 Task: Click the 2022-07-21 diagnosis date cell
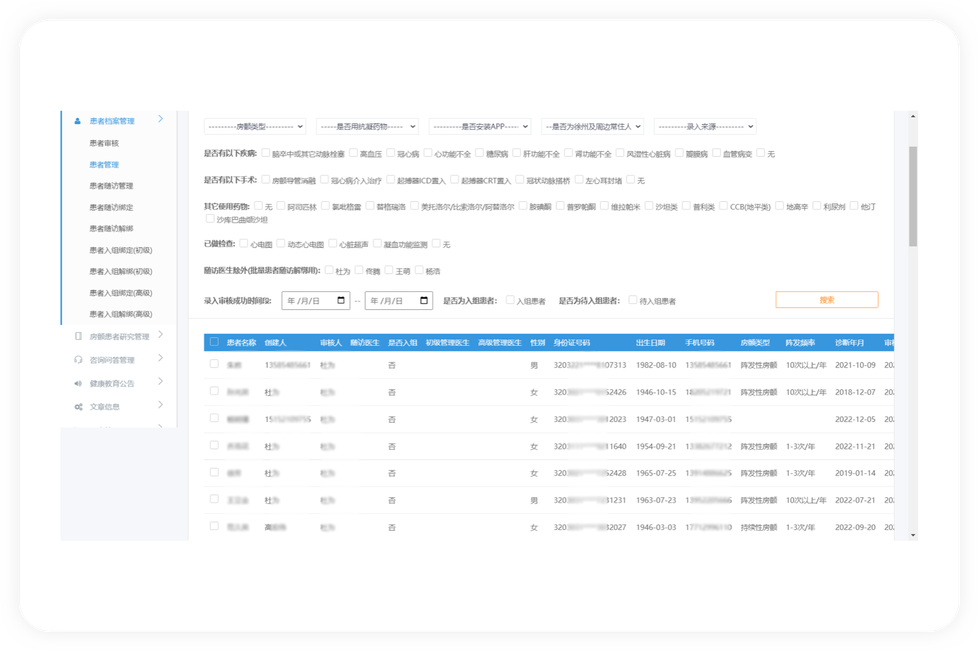click(856, 500)
